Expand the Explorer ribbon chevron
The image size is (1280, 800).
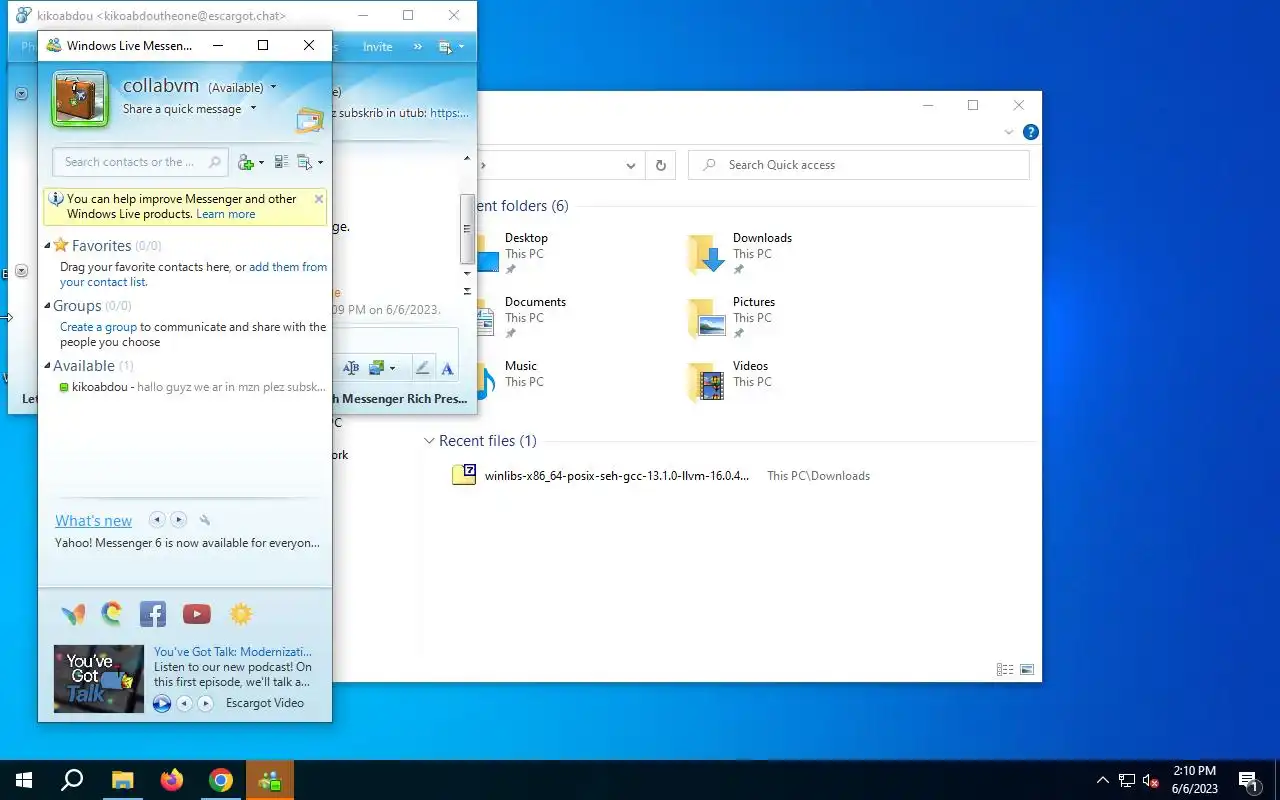(x=1008, y=133)
